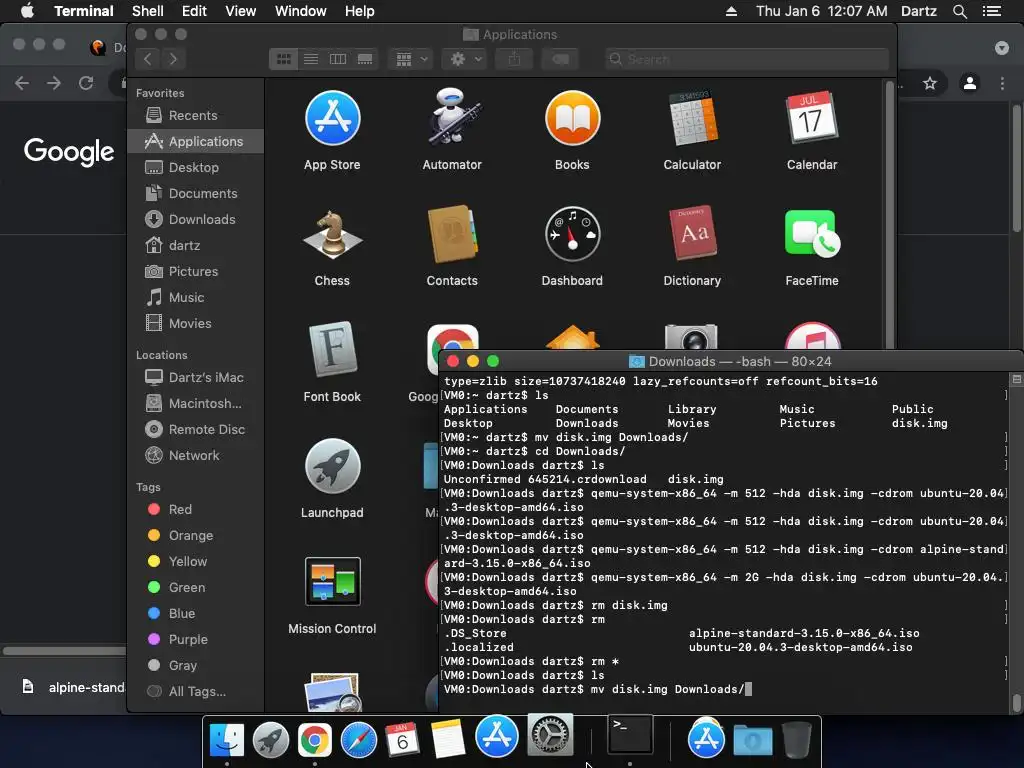The width and height of the screenshot is (1024, 768).
Task: Click the Finder edit tags button
Action: [560, 59]
